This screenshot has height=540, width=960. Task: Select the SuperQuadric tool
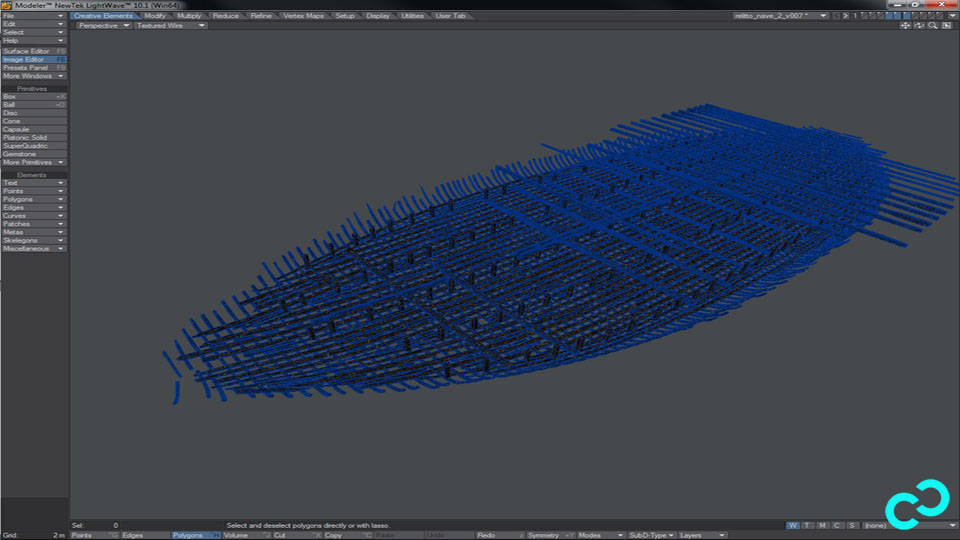tap(34, 146)
